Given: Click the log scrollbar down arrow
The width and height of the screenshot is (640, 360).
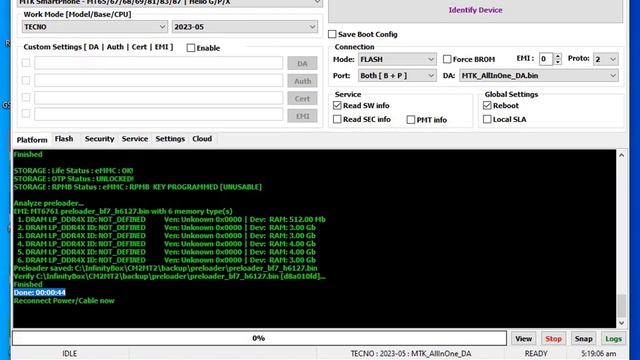Looking at the screenshot, I should click(621, 323).
